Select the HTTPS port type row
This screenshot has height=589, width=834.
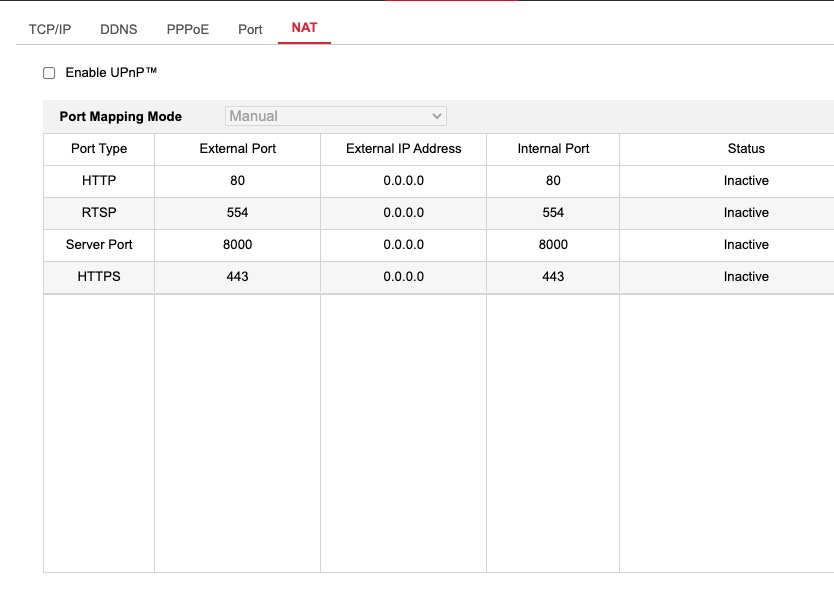click(99, 277)
